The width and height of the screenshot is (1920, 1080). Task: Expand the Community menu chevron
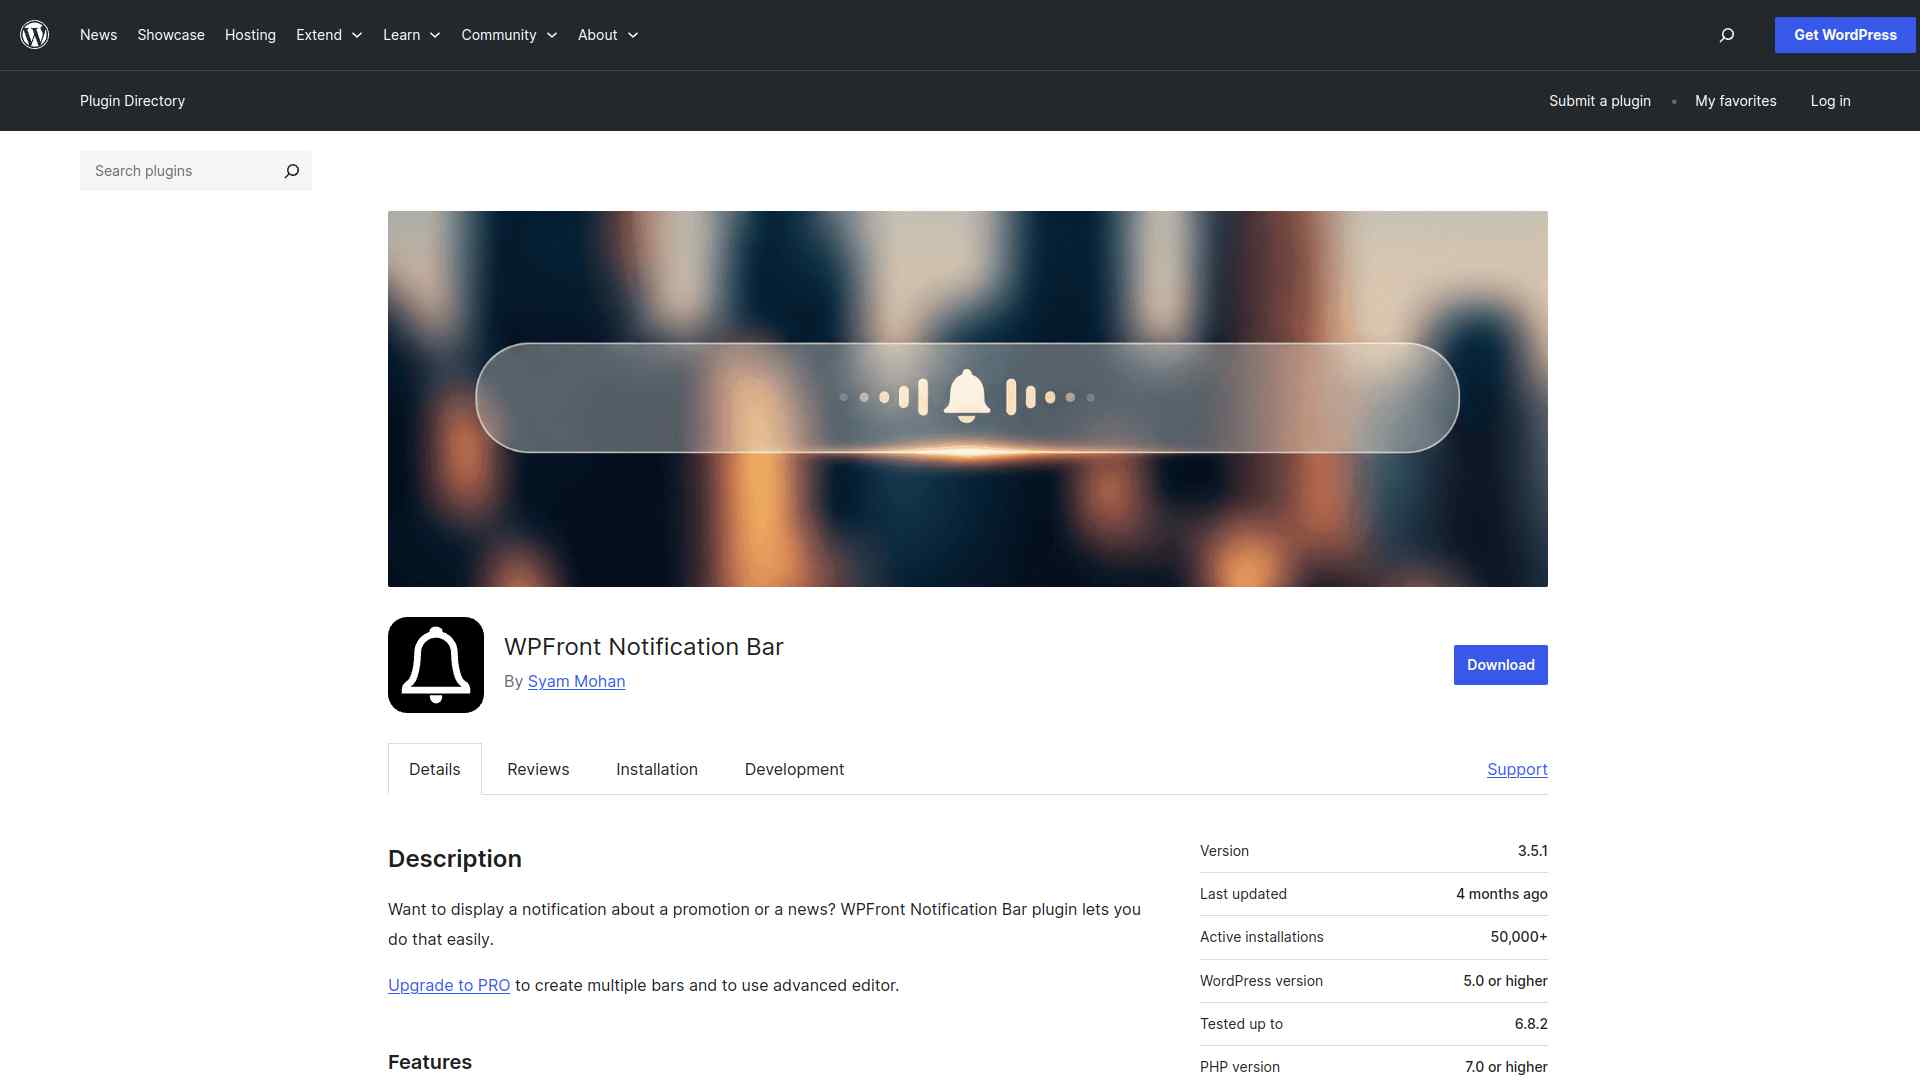click(552, 35)
